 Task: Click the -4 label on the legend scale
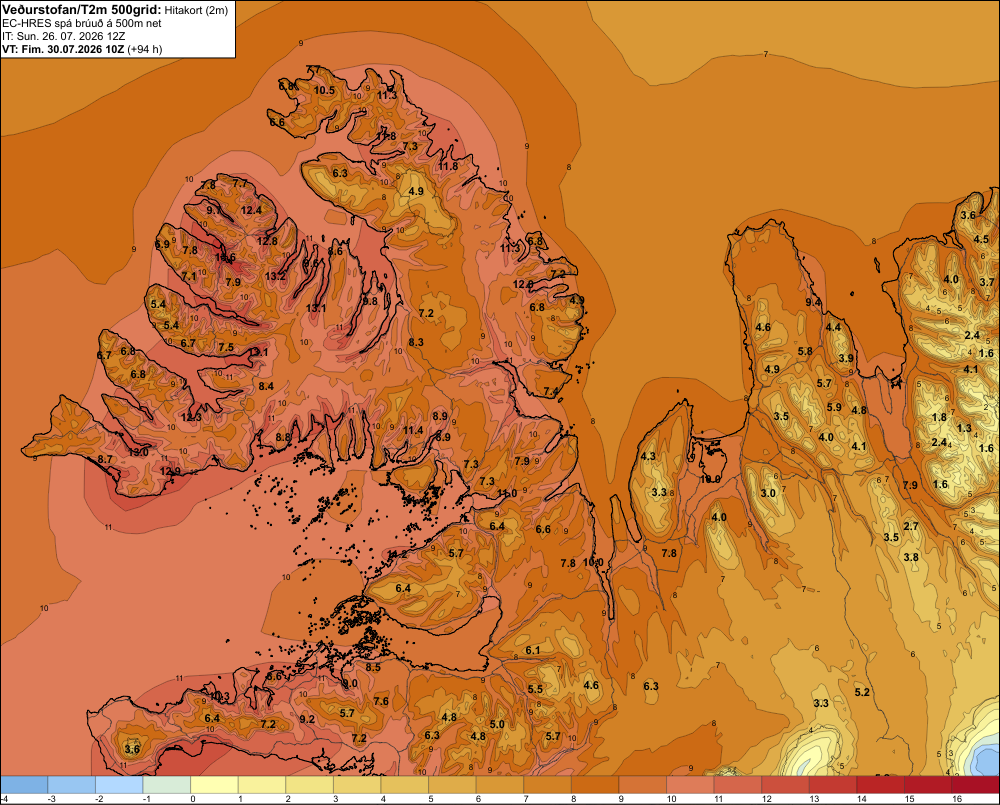(4, 799)
